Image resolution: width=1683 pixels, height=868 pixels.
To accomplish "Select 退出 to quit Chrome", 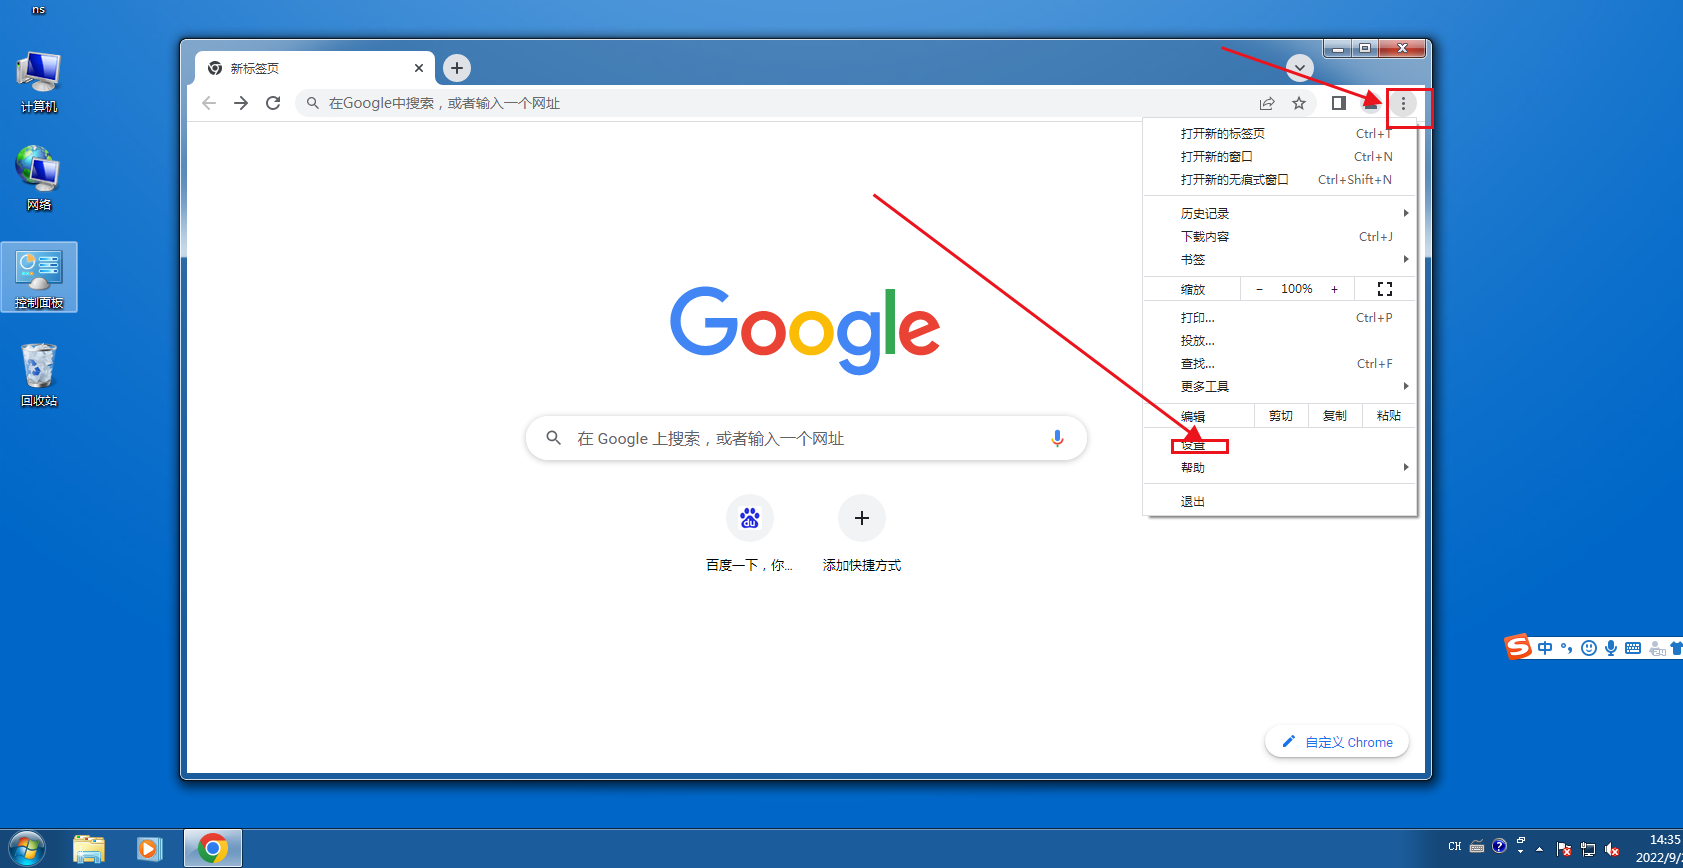I will pos(1280,501).
